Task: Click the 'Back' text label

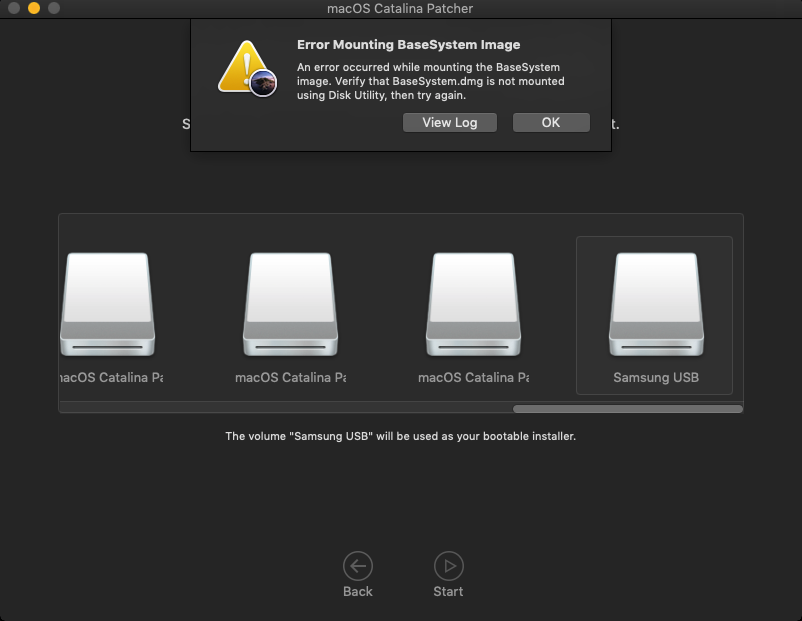Action: 358,591
